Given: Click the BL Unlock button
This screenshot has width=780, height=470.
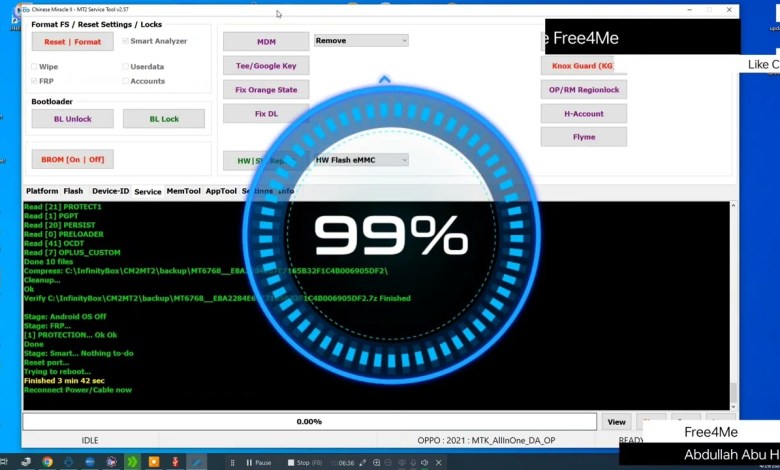Looking at the screenshot, I should 73,119.
